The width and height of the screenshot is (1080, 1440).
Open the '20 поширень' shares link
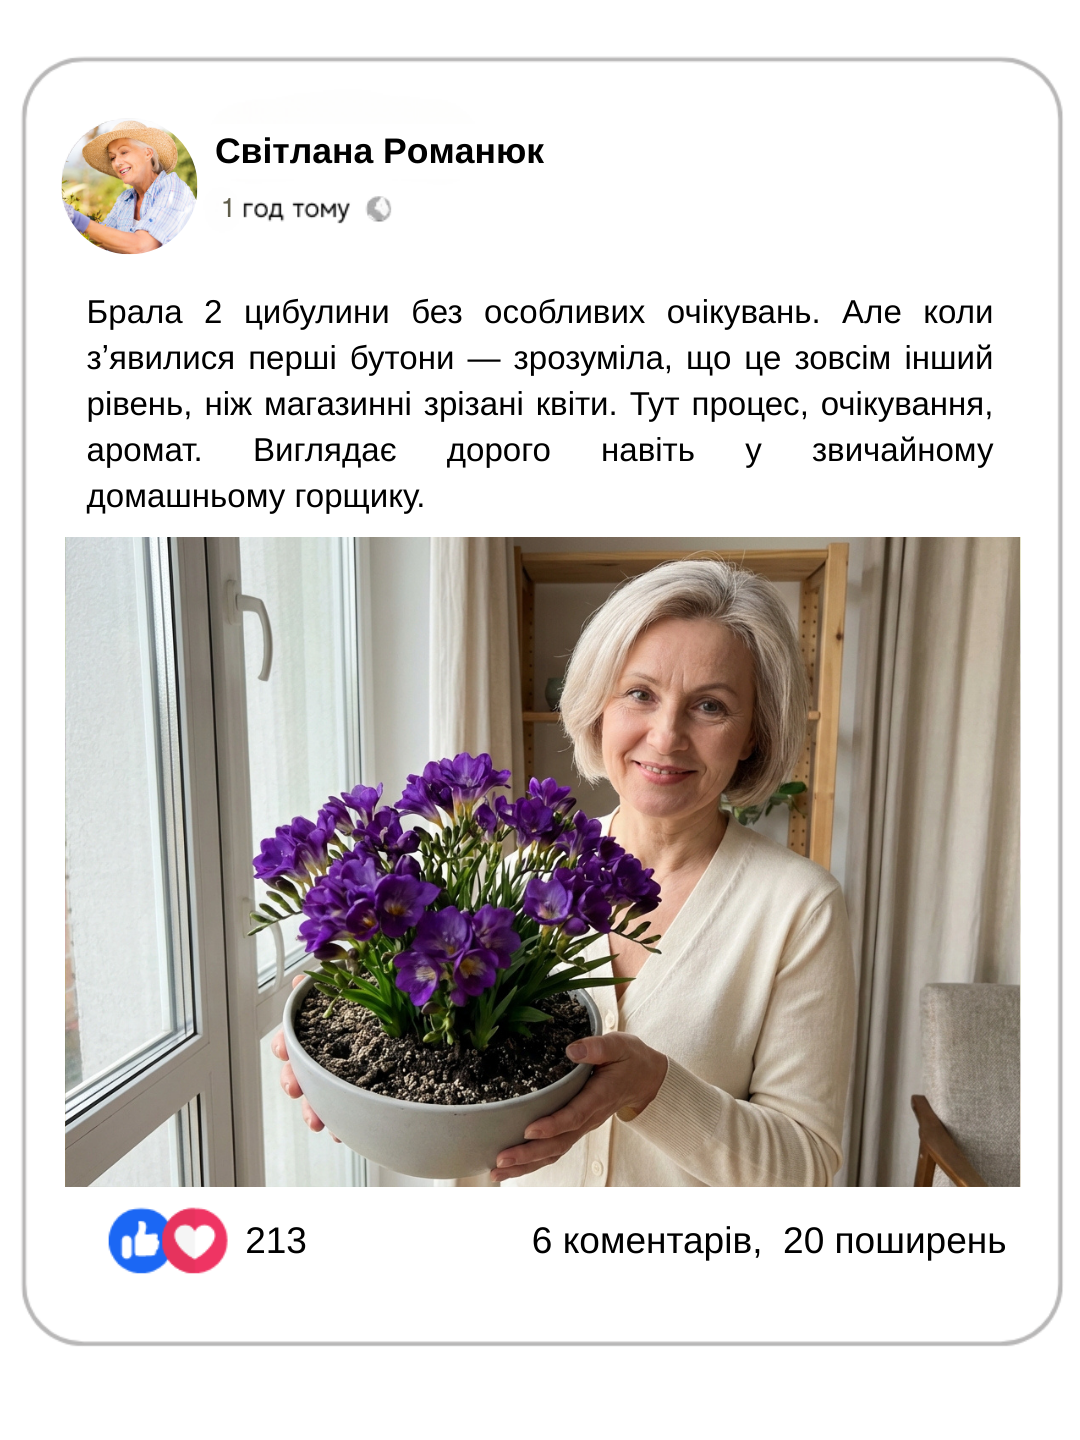[894, 1241]
